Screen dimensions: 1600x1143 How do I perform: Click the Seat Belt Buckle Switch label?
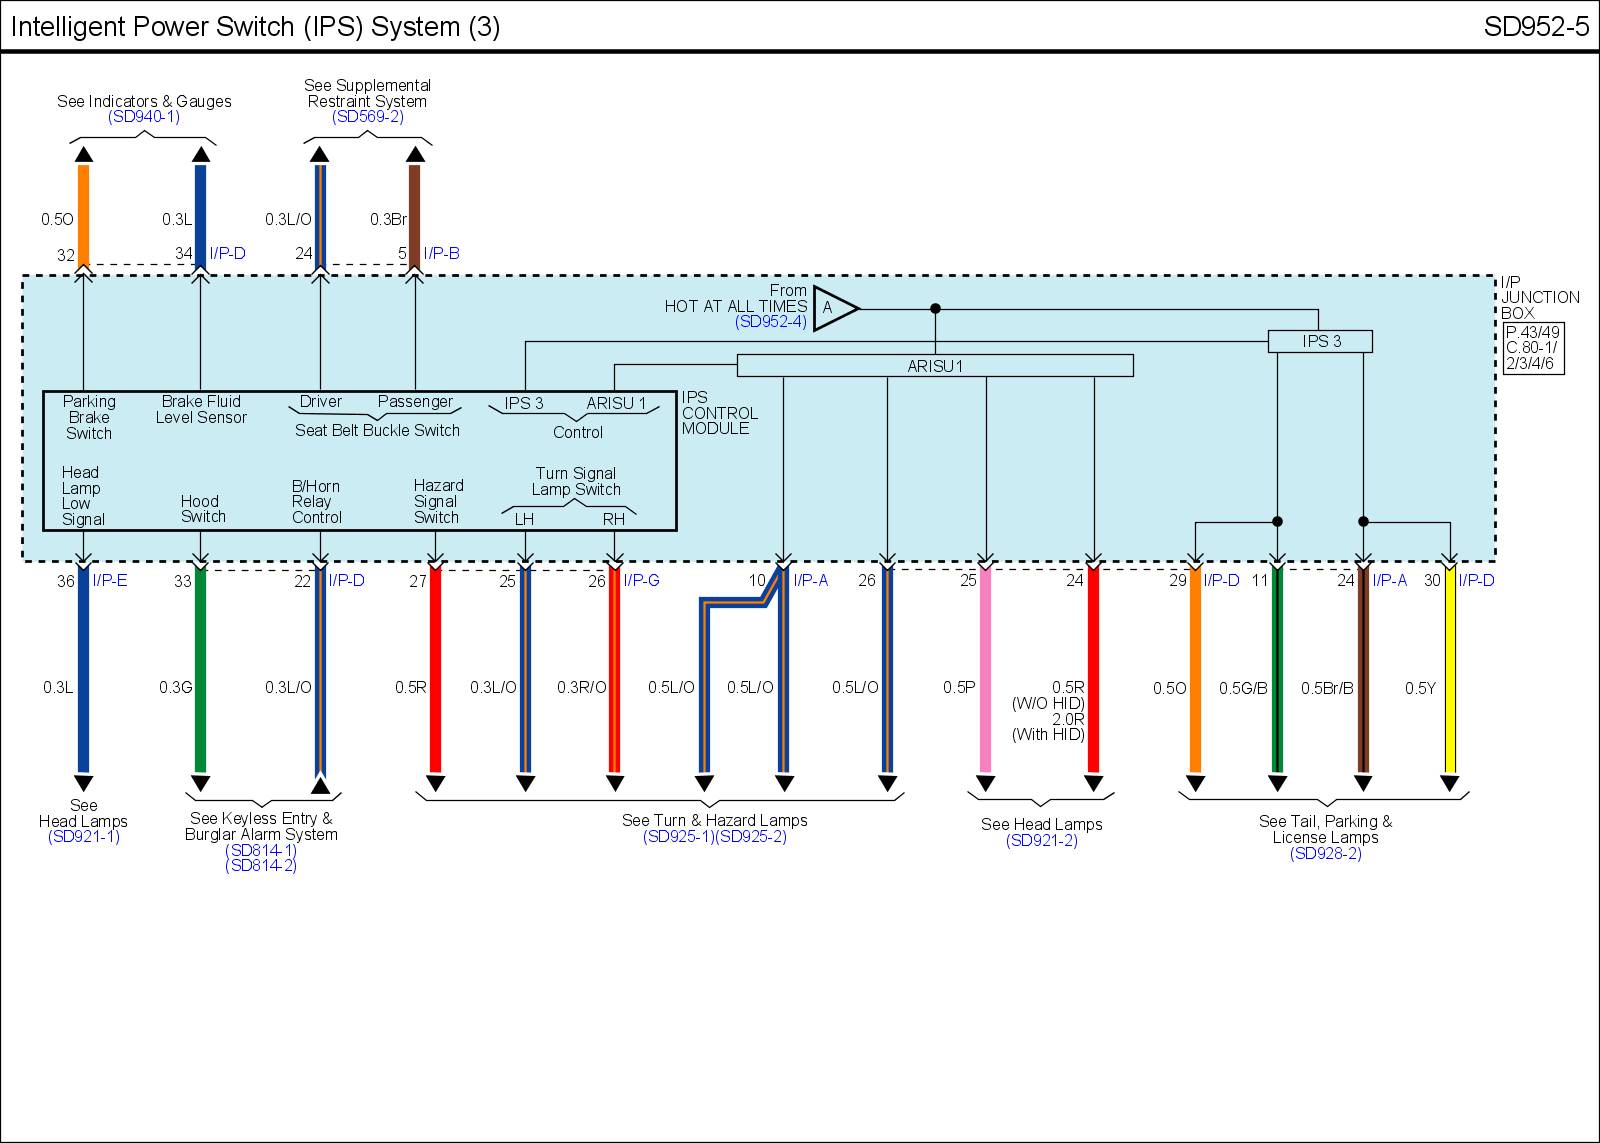click(377, 431)
